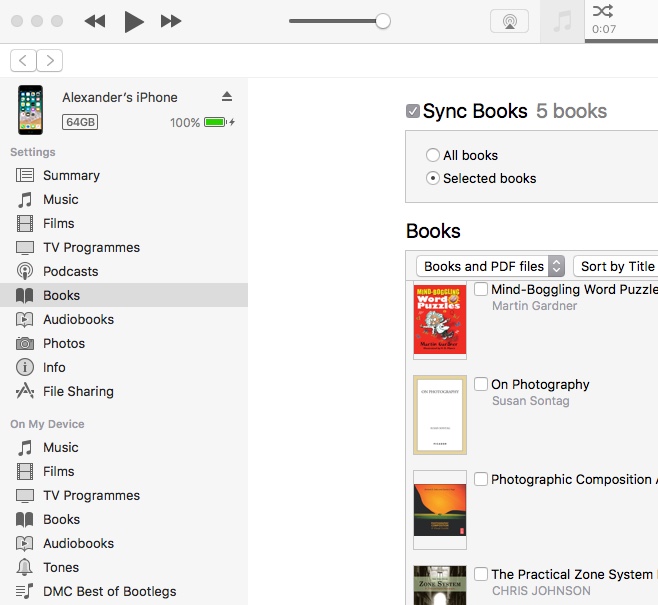658x605 pixels.
Task: Tick The Practical Zone System checkbox
Action: [481, 574]
